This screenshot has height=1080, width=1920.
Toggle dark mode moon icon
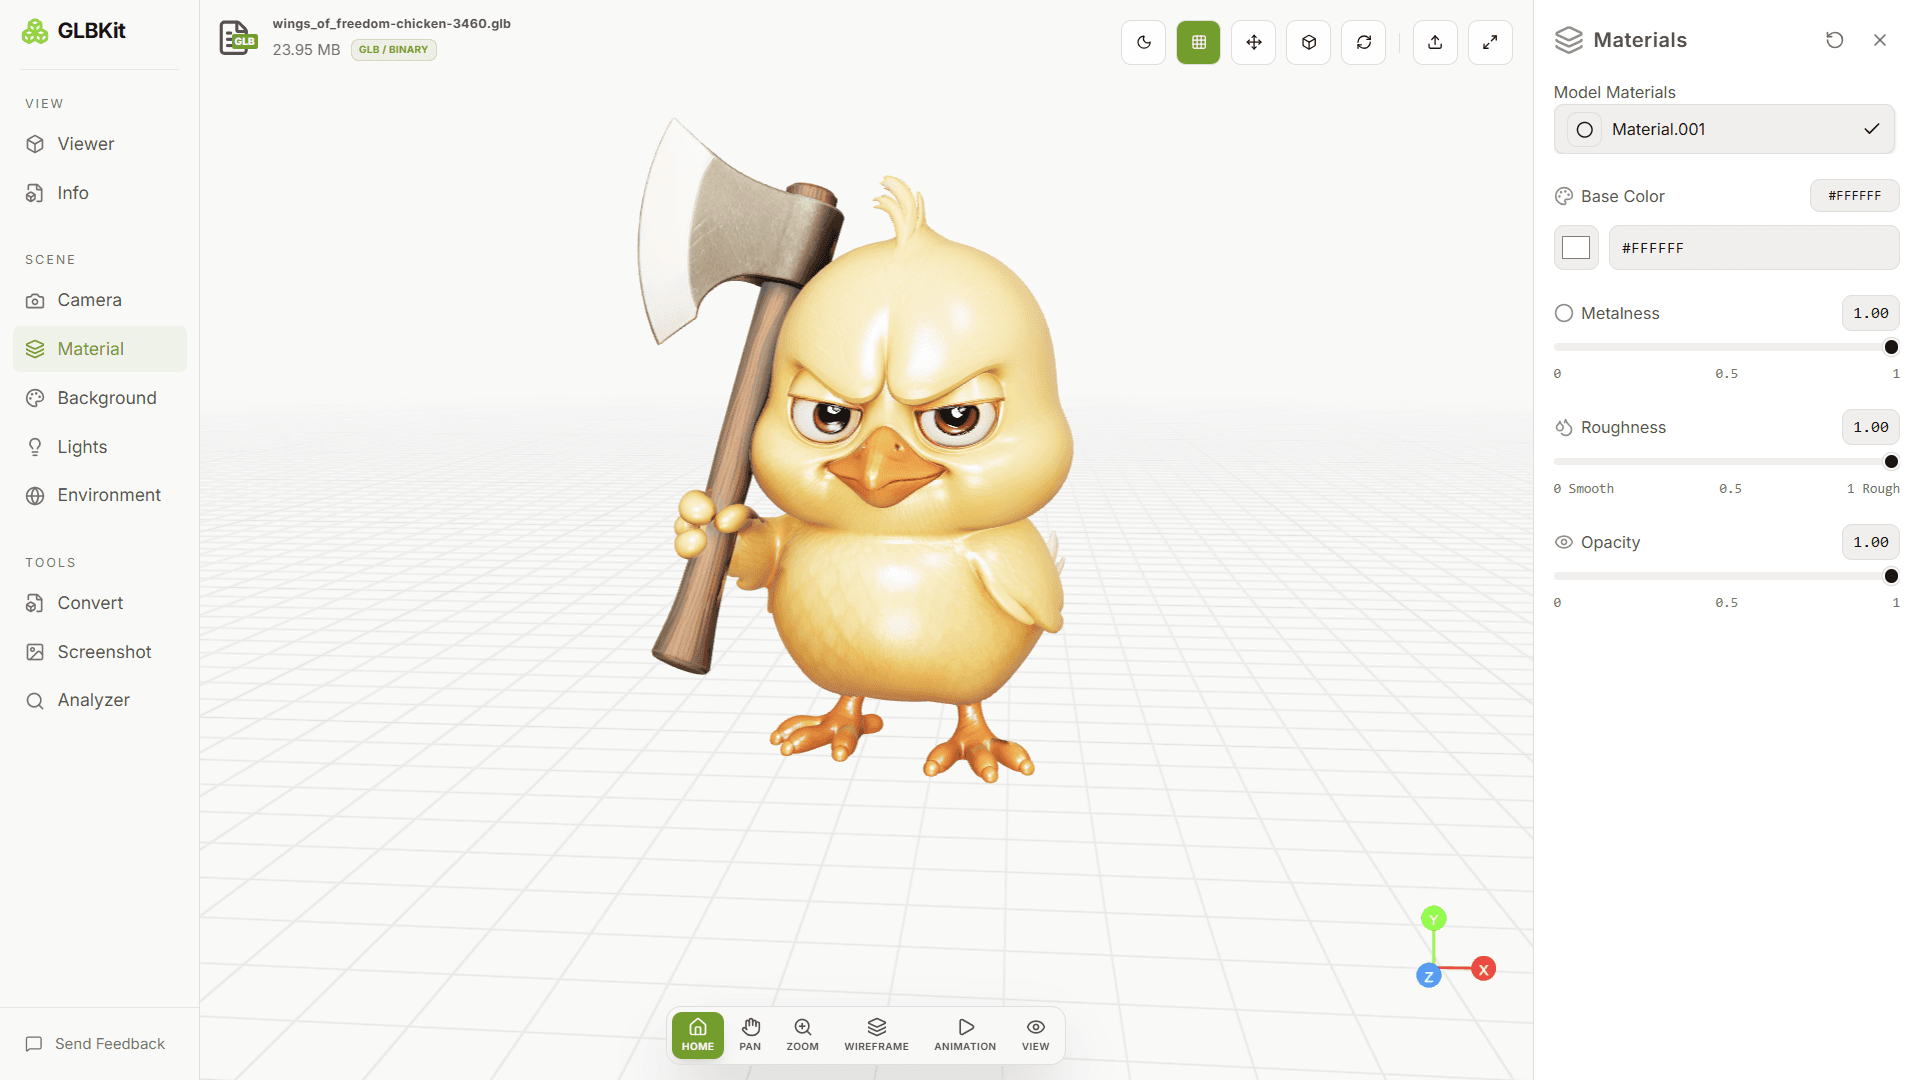pos(1143,42)
